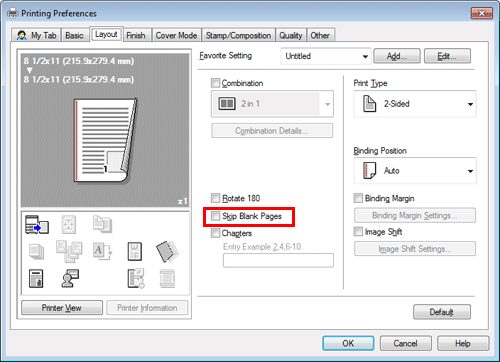The height and width of the screenshot is (362, 500).
Task: Click the document with lock icon
Action: click(36, 279)
